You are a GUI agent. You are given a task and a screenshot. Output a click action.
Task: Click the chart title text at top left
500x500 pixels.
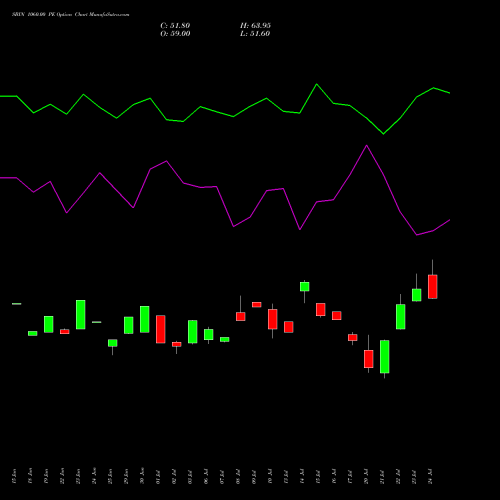[70, 14]
